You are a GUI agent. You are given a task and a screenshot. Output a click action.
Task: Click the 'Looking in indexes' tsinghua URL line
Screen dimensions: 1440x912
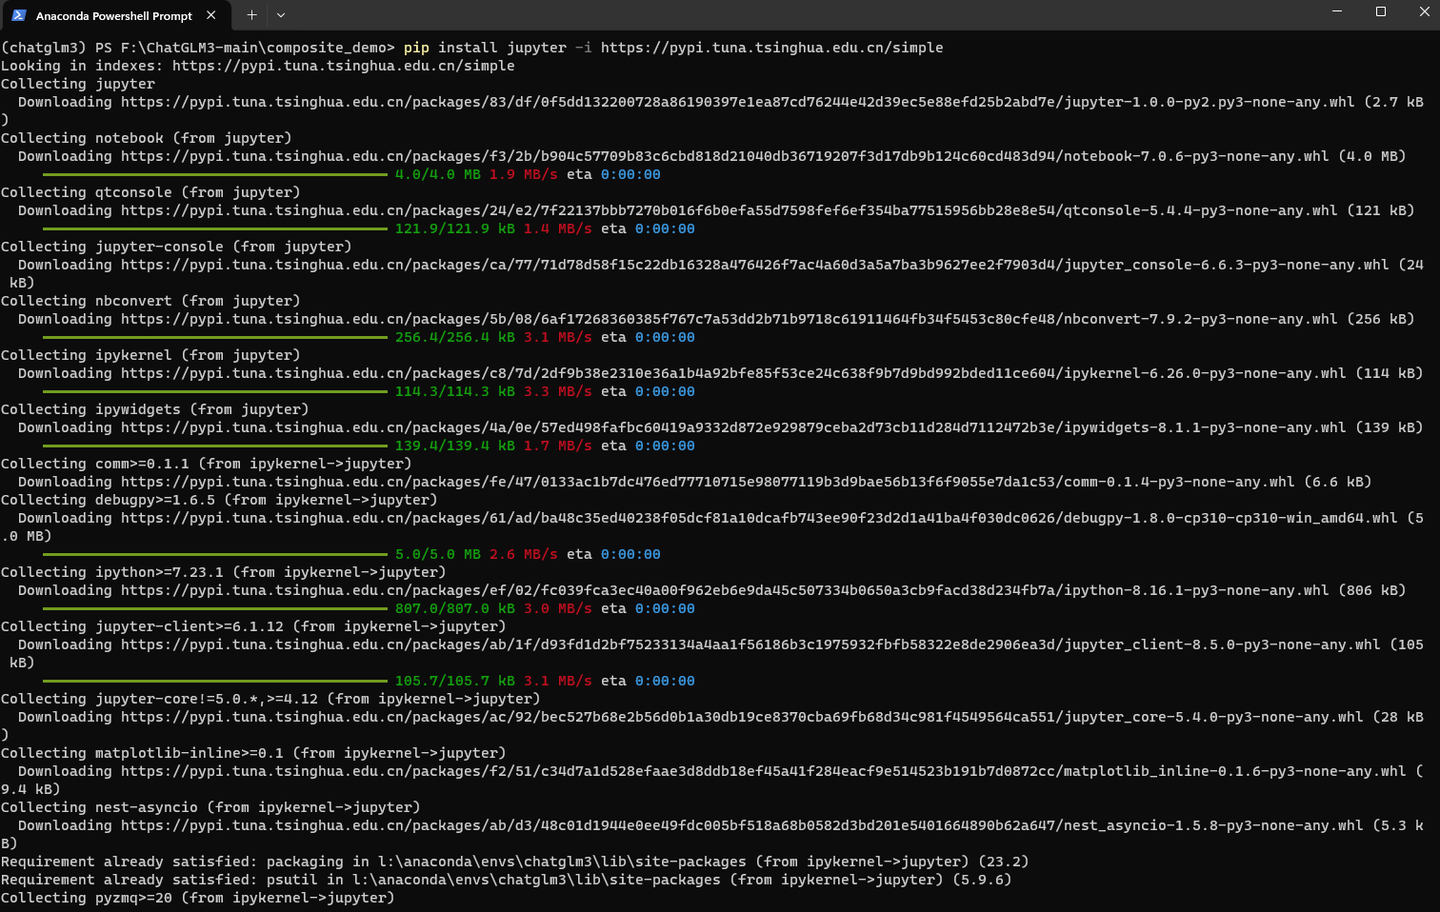(x=258, y=66)
